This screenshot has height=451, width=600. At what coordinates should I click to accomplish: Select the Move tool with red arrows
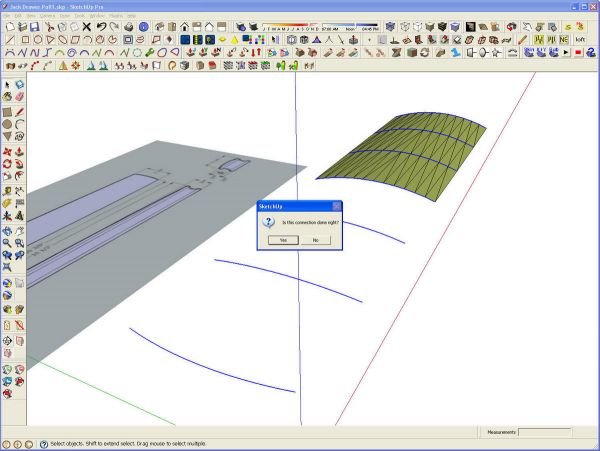(x=7, y=152)
